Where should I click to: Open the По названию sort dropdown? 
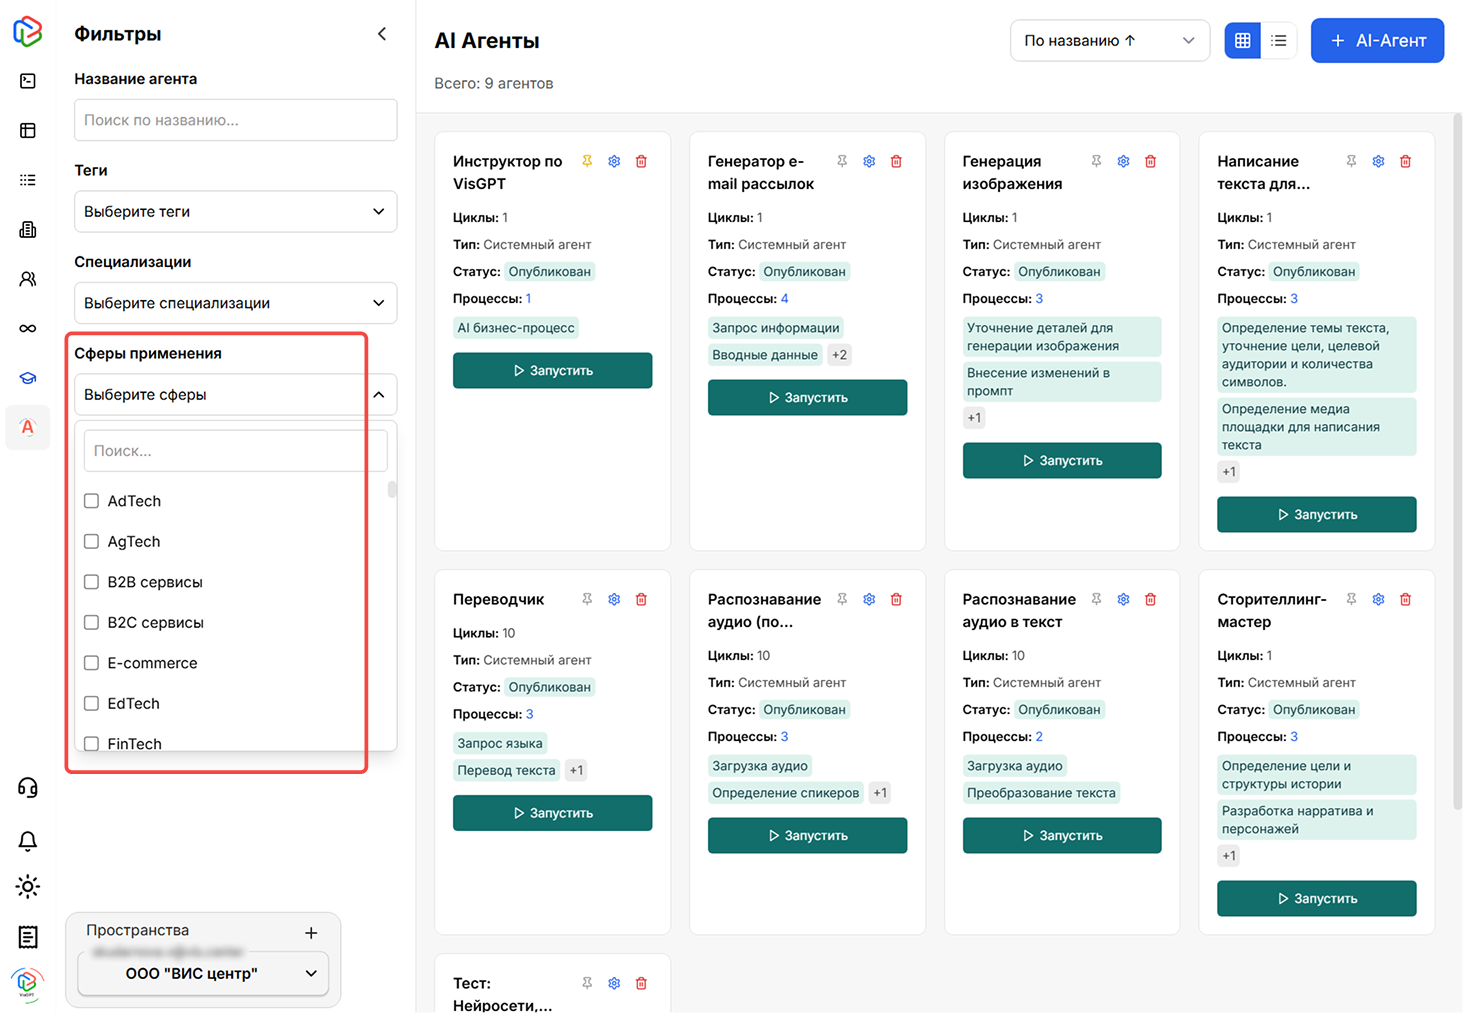(x=1109, y=41)
